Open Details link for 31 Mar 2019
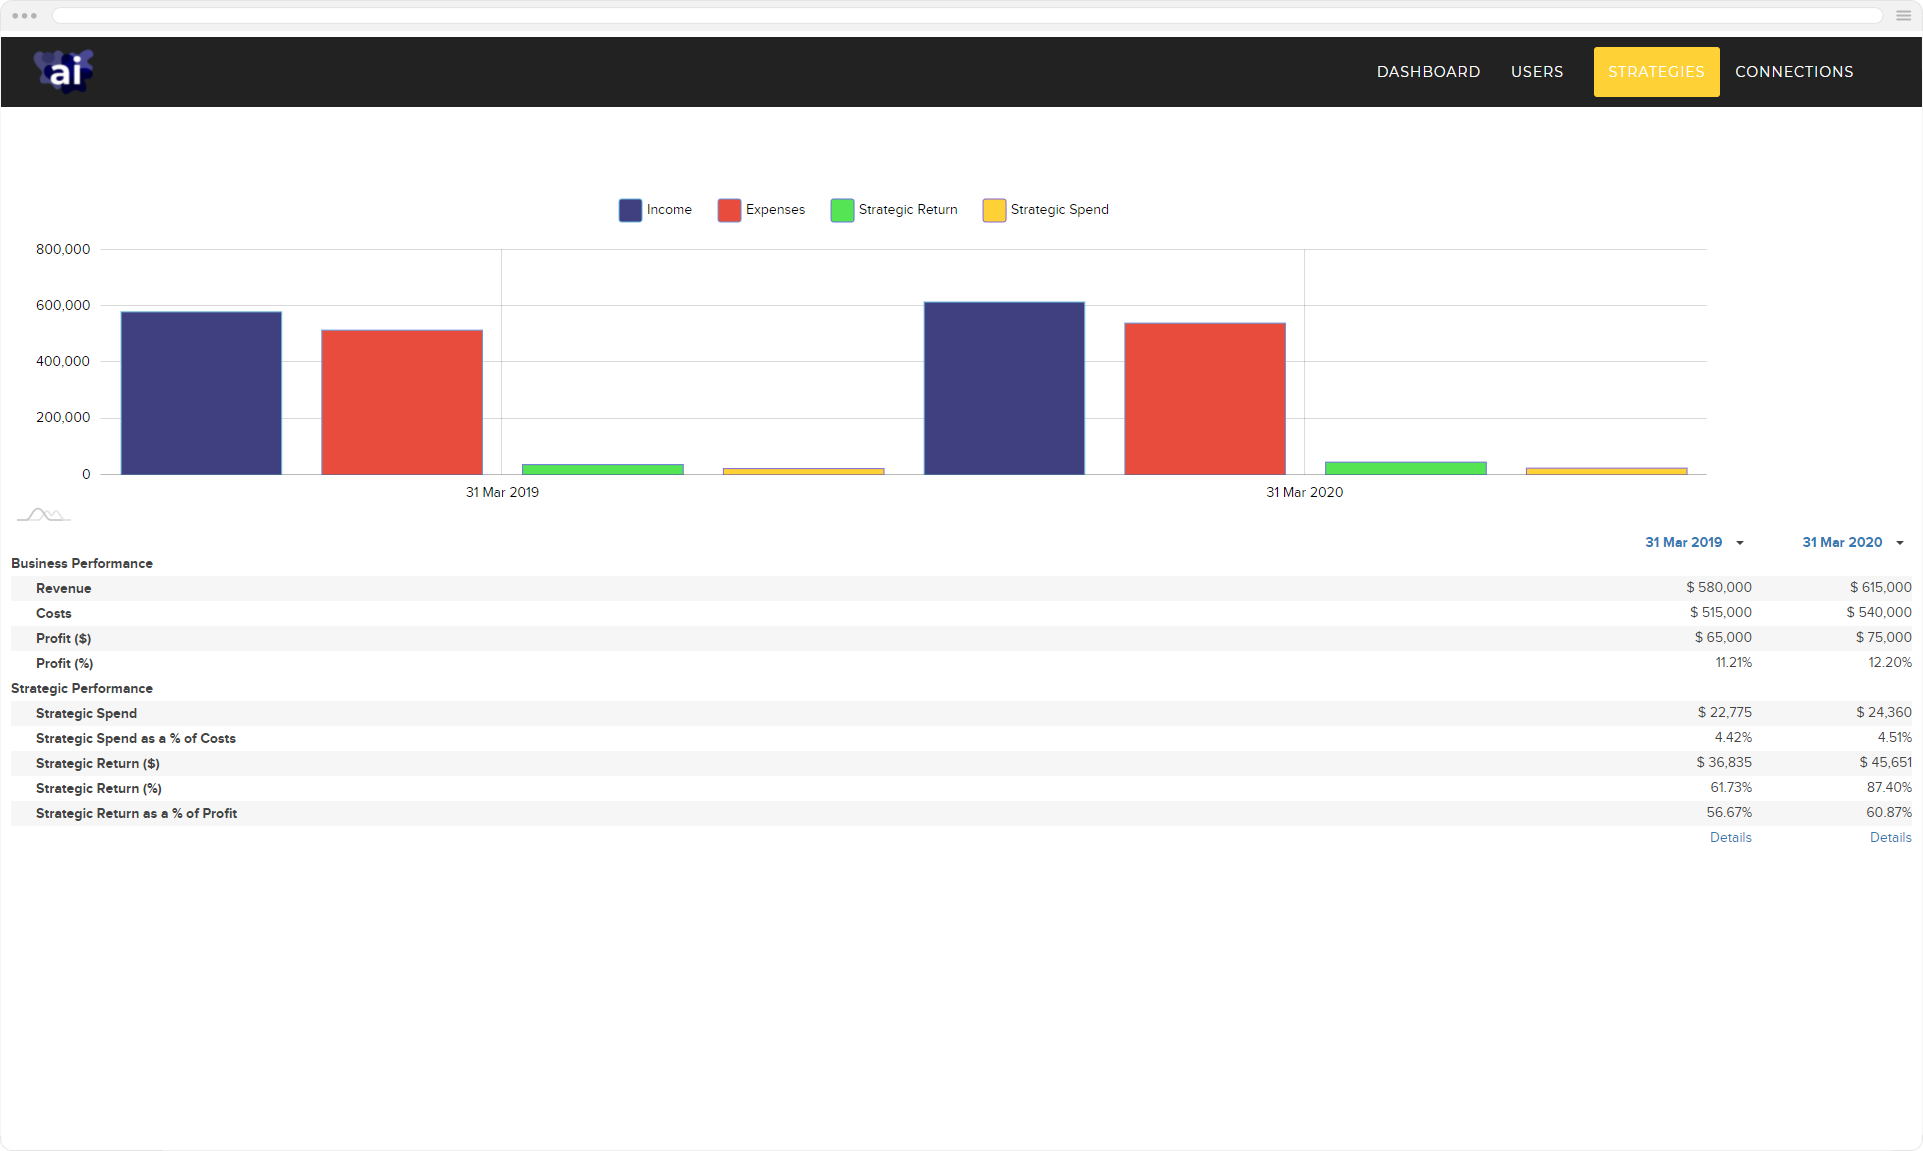The height and width of the screenshot is (1151, 1923). (1730, 838)
